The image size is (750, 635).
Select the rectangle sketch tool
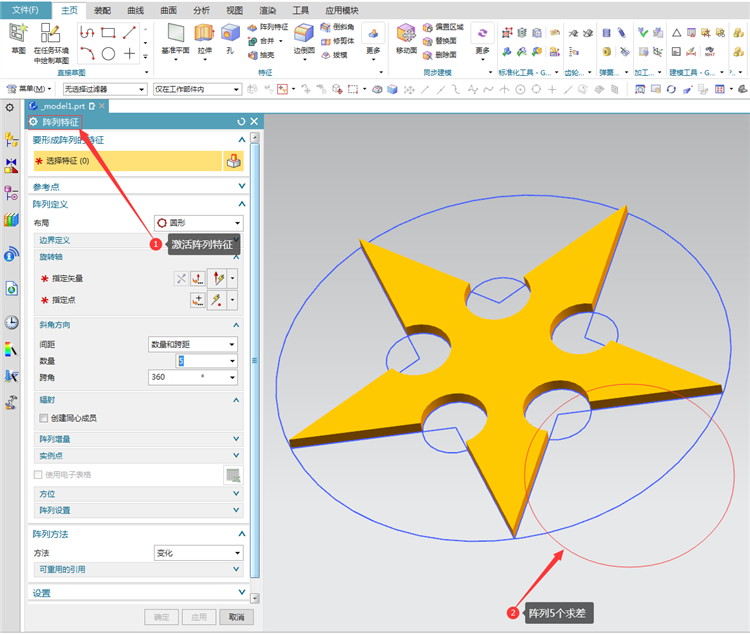pos(108,33)
